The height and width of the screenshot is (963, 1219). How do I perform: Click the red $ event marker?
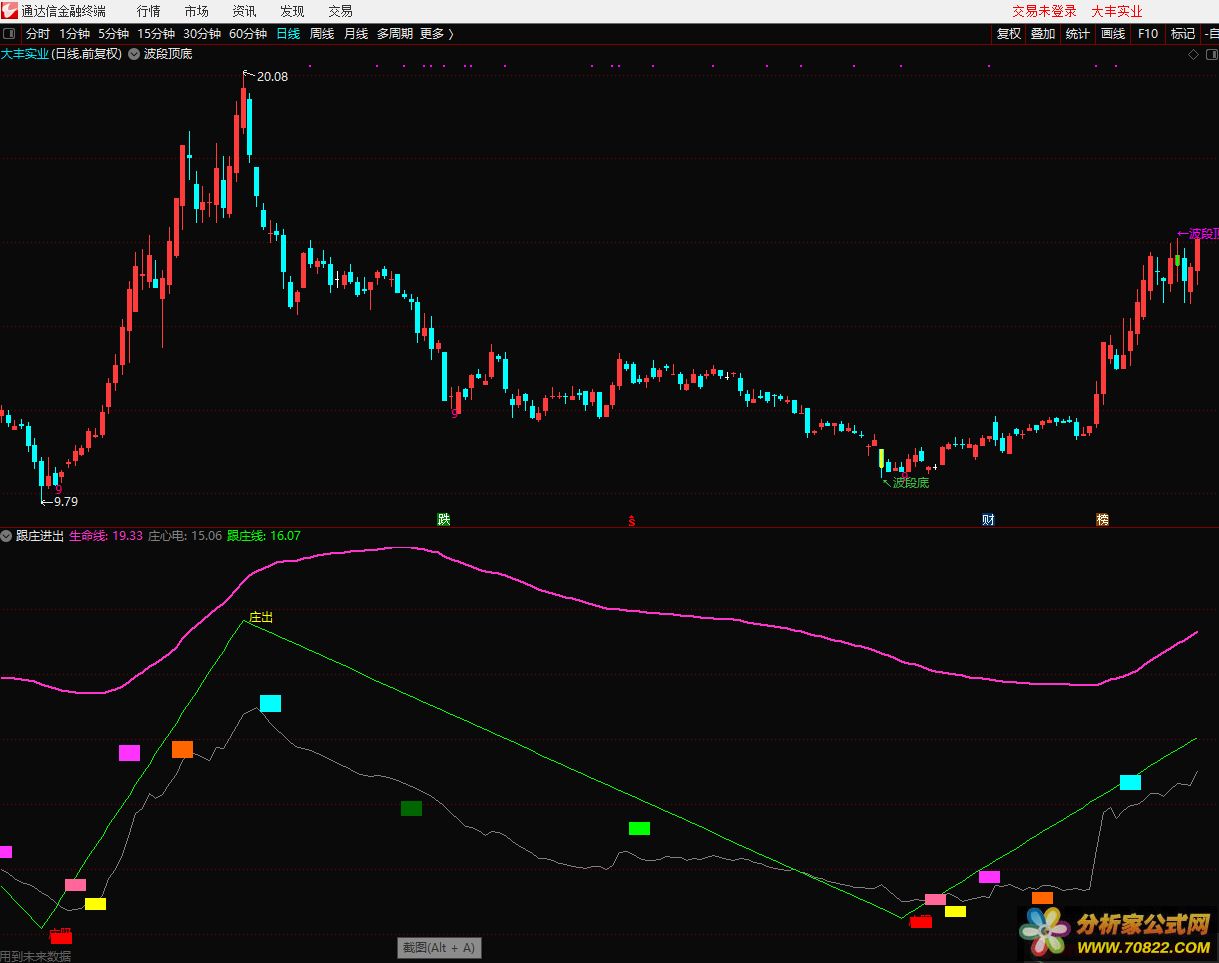coord(631,521)
